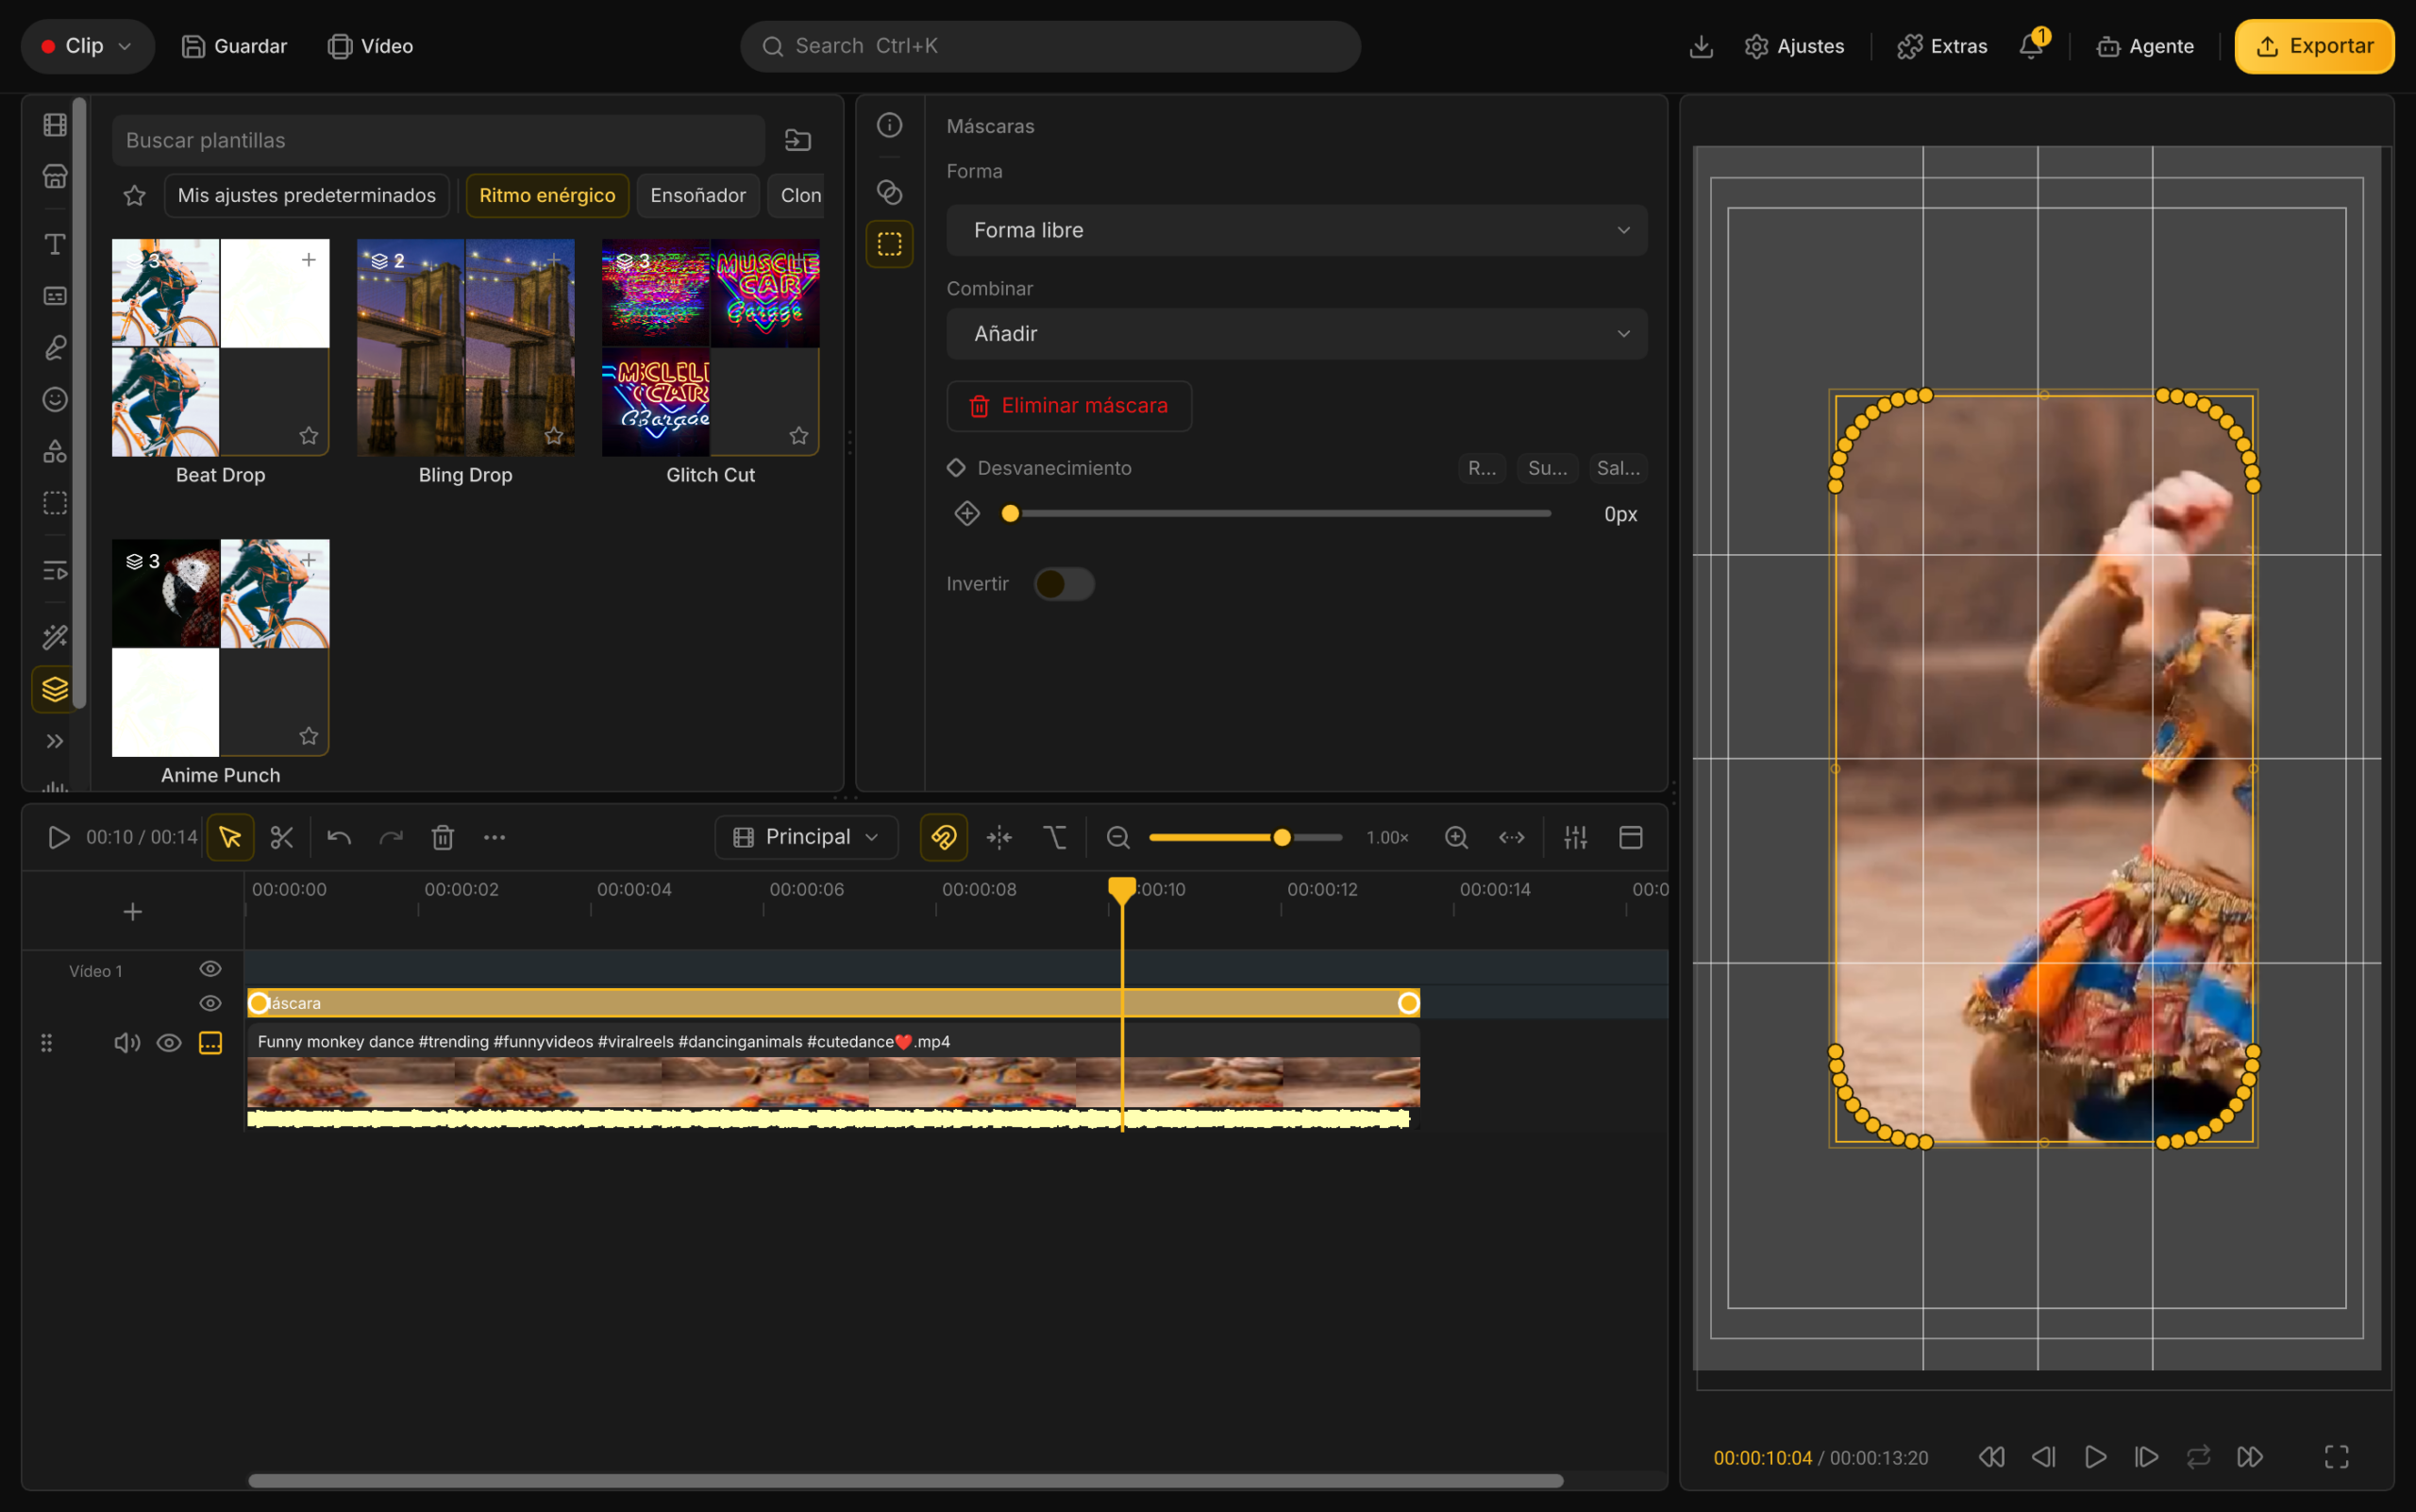
Task: Open the Añadir combine dropdown
Action: (1296, 333)
